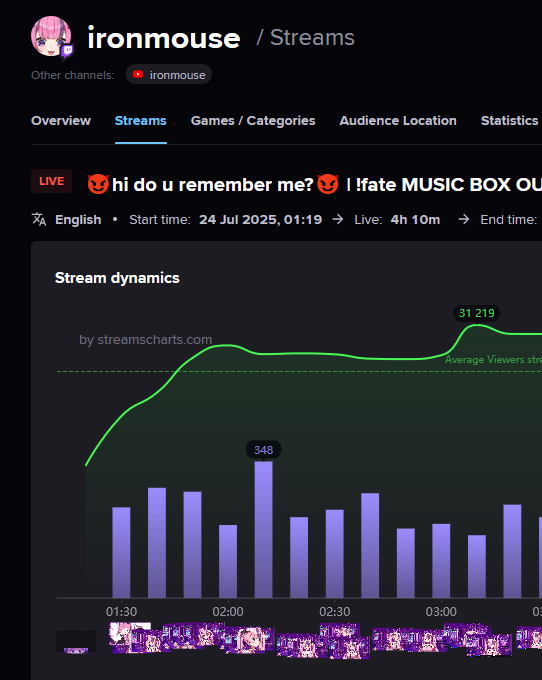This screenshot has width=542, height=680.
Task: Click the language translate icon beside English
Action: [x=39, y=219]
